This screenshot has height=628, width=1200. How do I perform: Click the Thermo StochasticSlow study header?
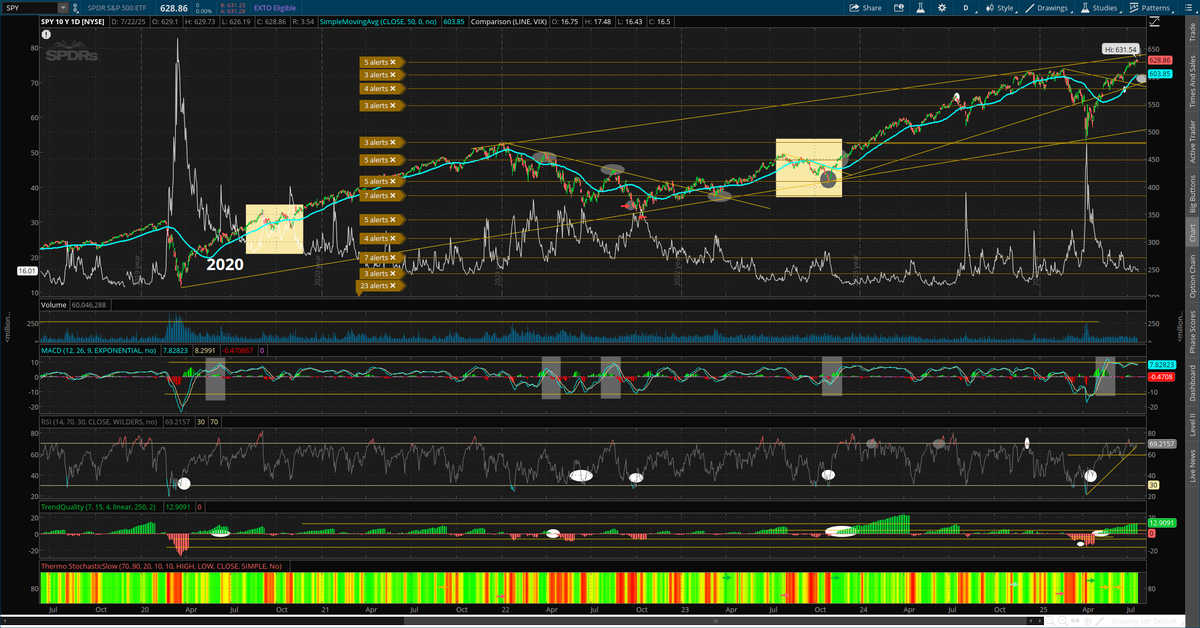tap(163, 566)
